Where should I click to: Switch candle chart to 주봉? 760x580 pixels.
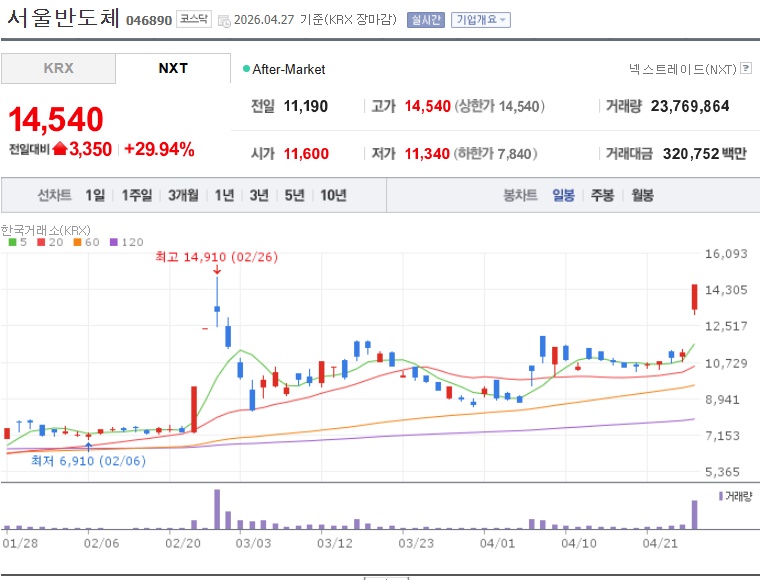pyautogui.click(x=602, y=195)
